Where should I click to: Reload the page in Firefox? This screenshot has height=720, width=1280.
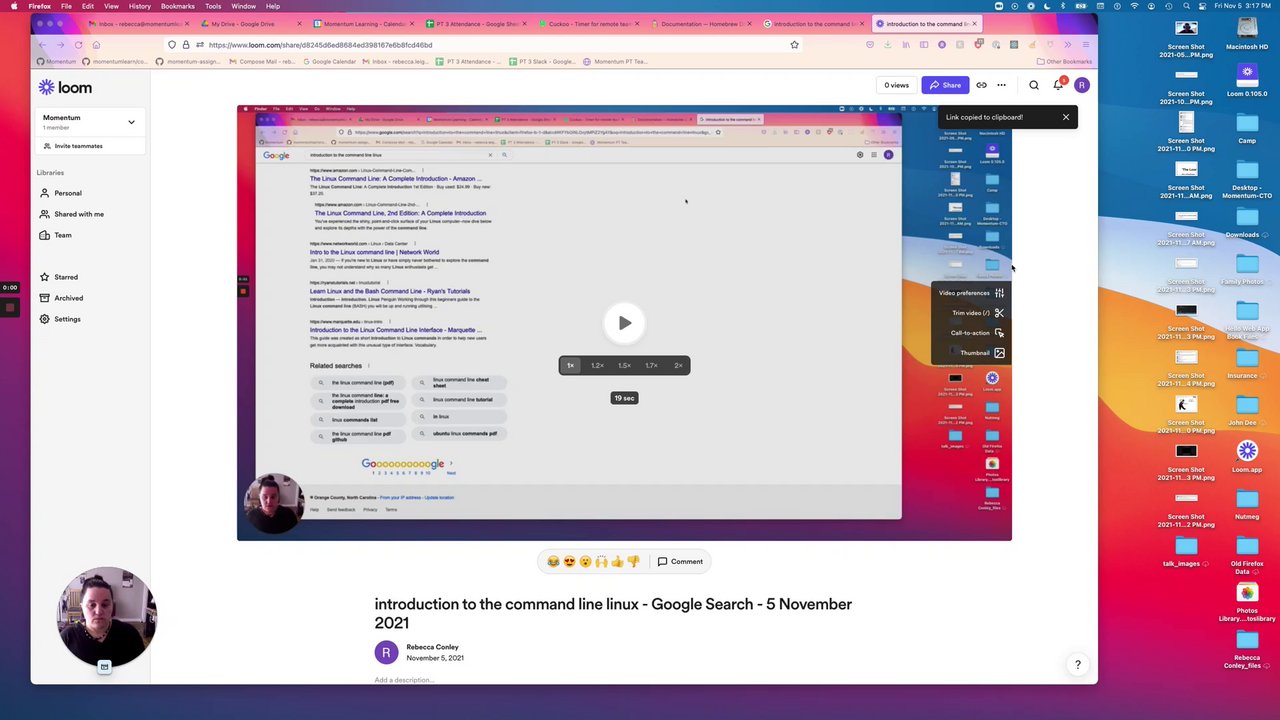click(x=78, y=45)
